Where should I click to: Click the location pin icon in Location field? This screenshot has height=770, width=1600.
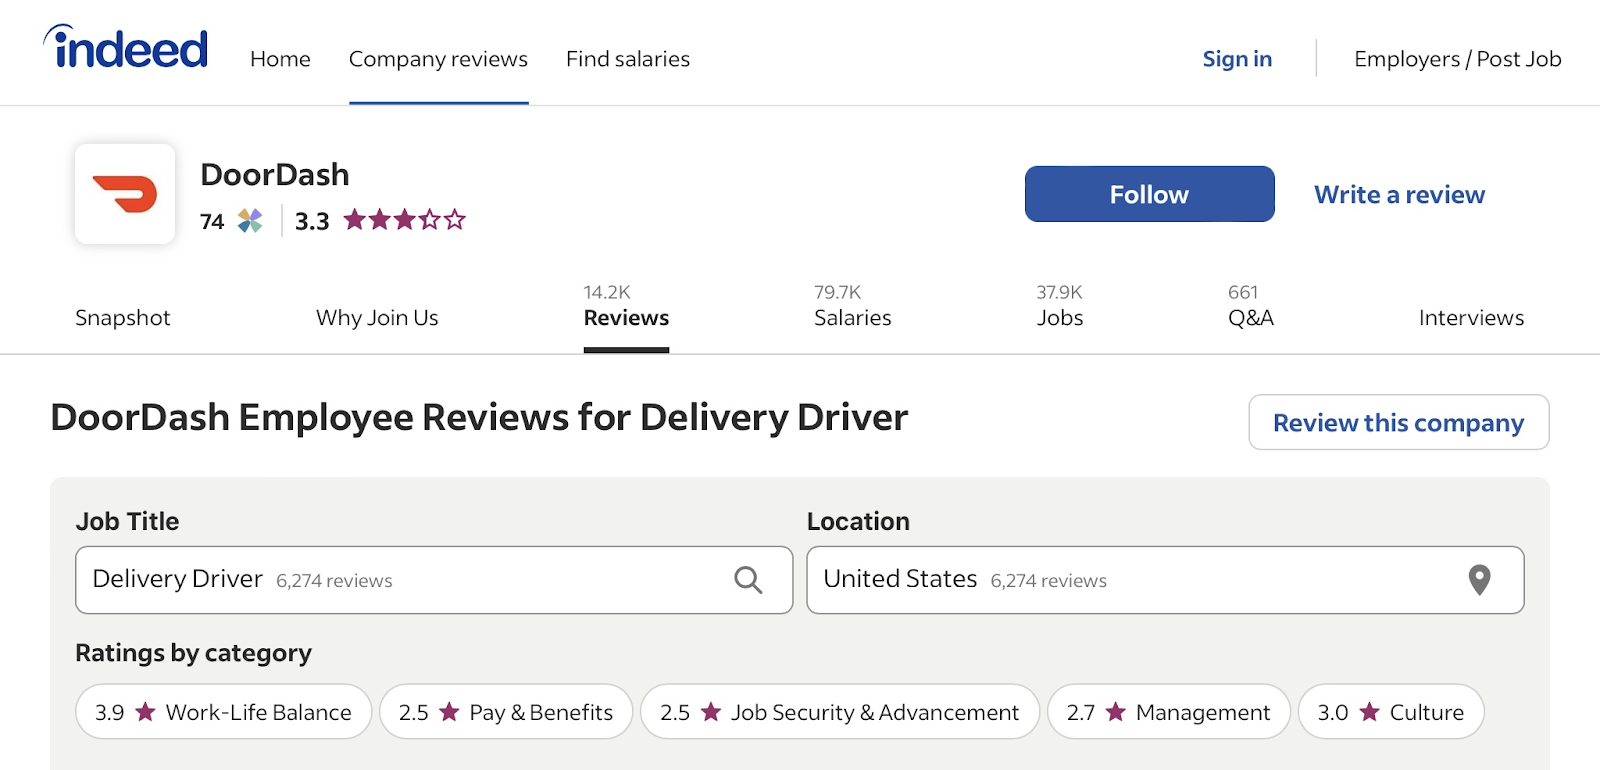(x=1479, y=580)
